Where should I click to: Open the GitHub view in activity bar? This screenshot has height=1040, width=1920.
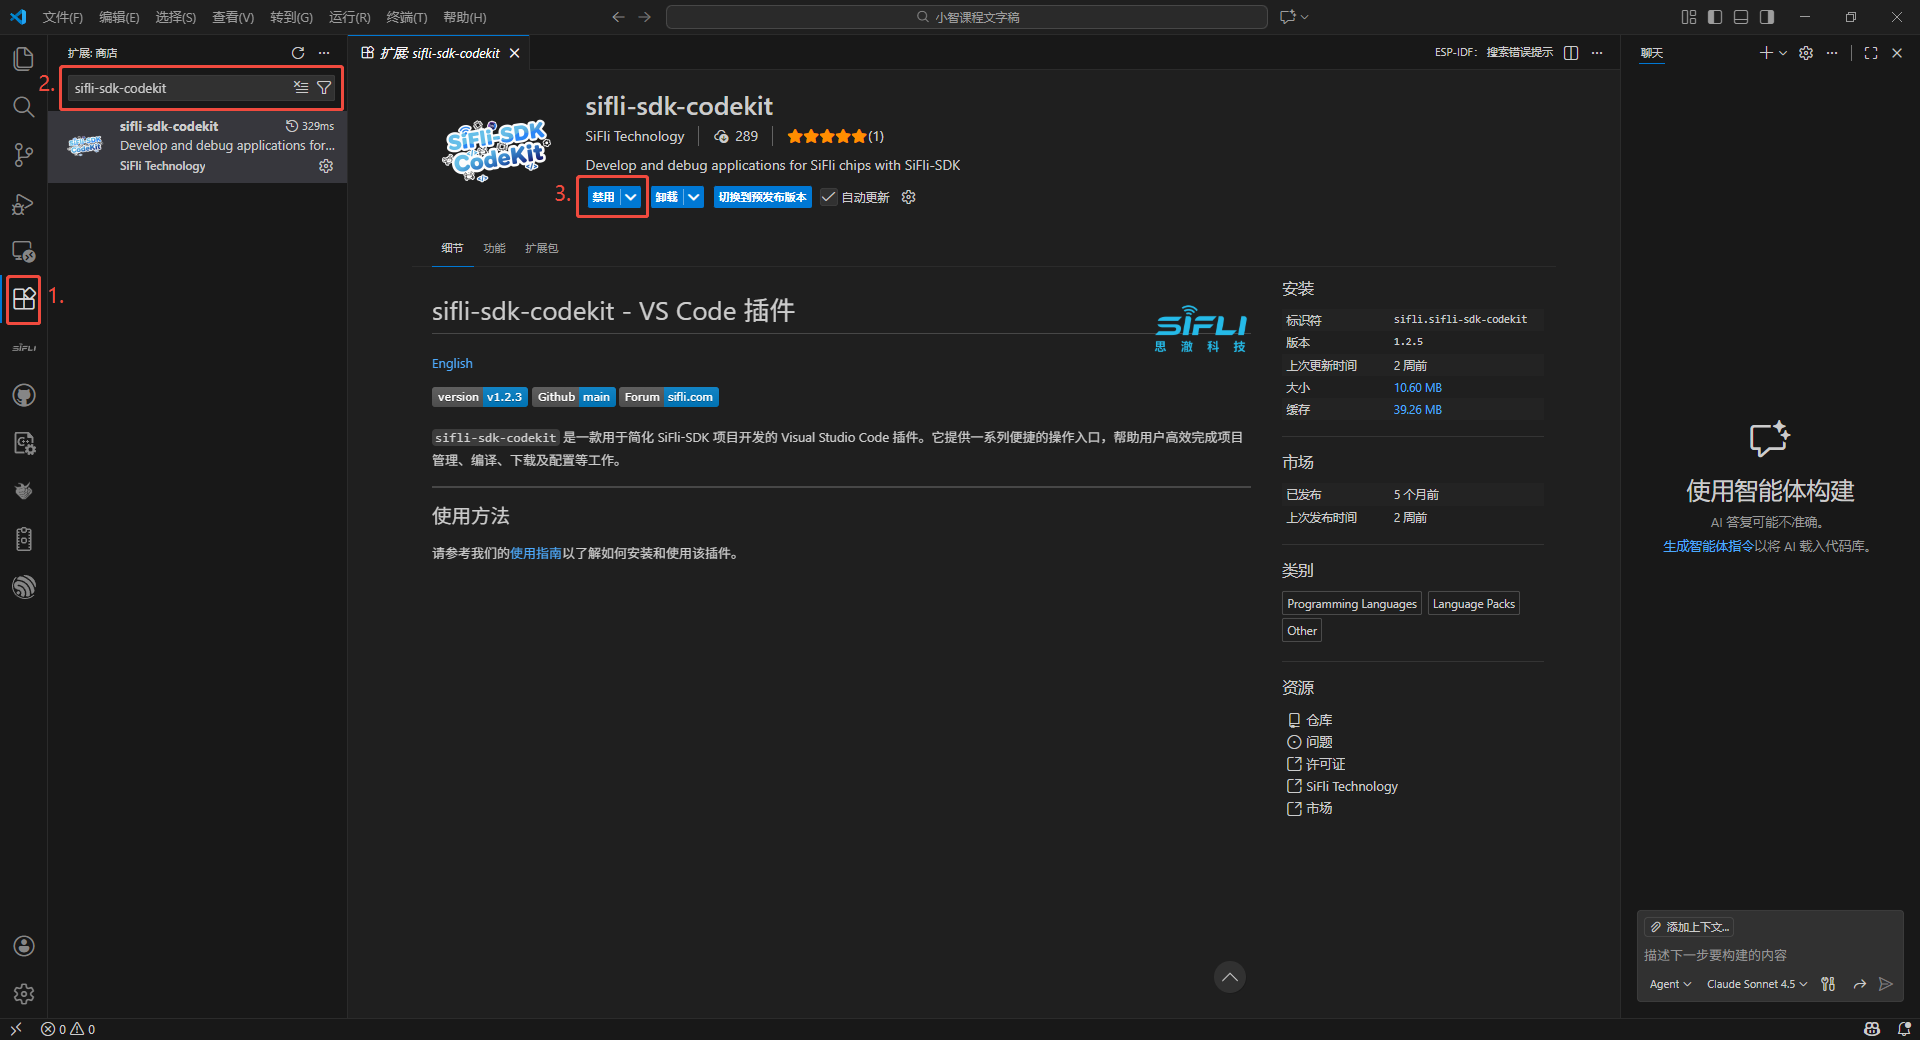pos(24,396)
